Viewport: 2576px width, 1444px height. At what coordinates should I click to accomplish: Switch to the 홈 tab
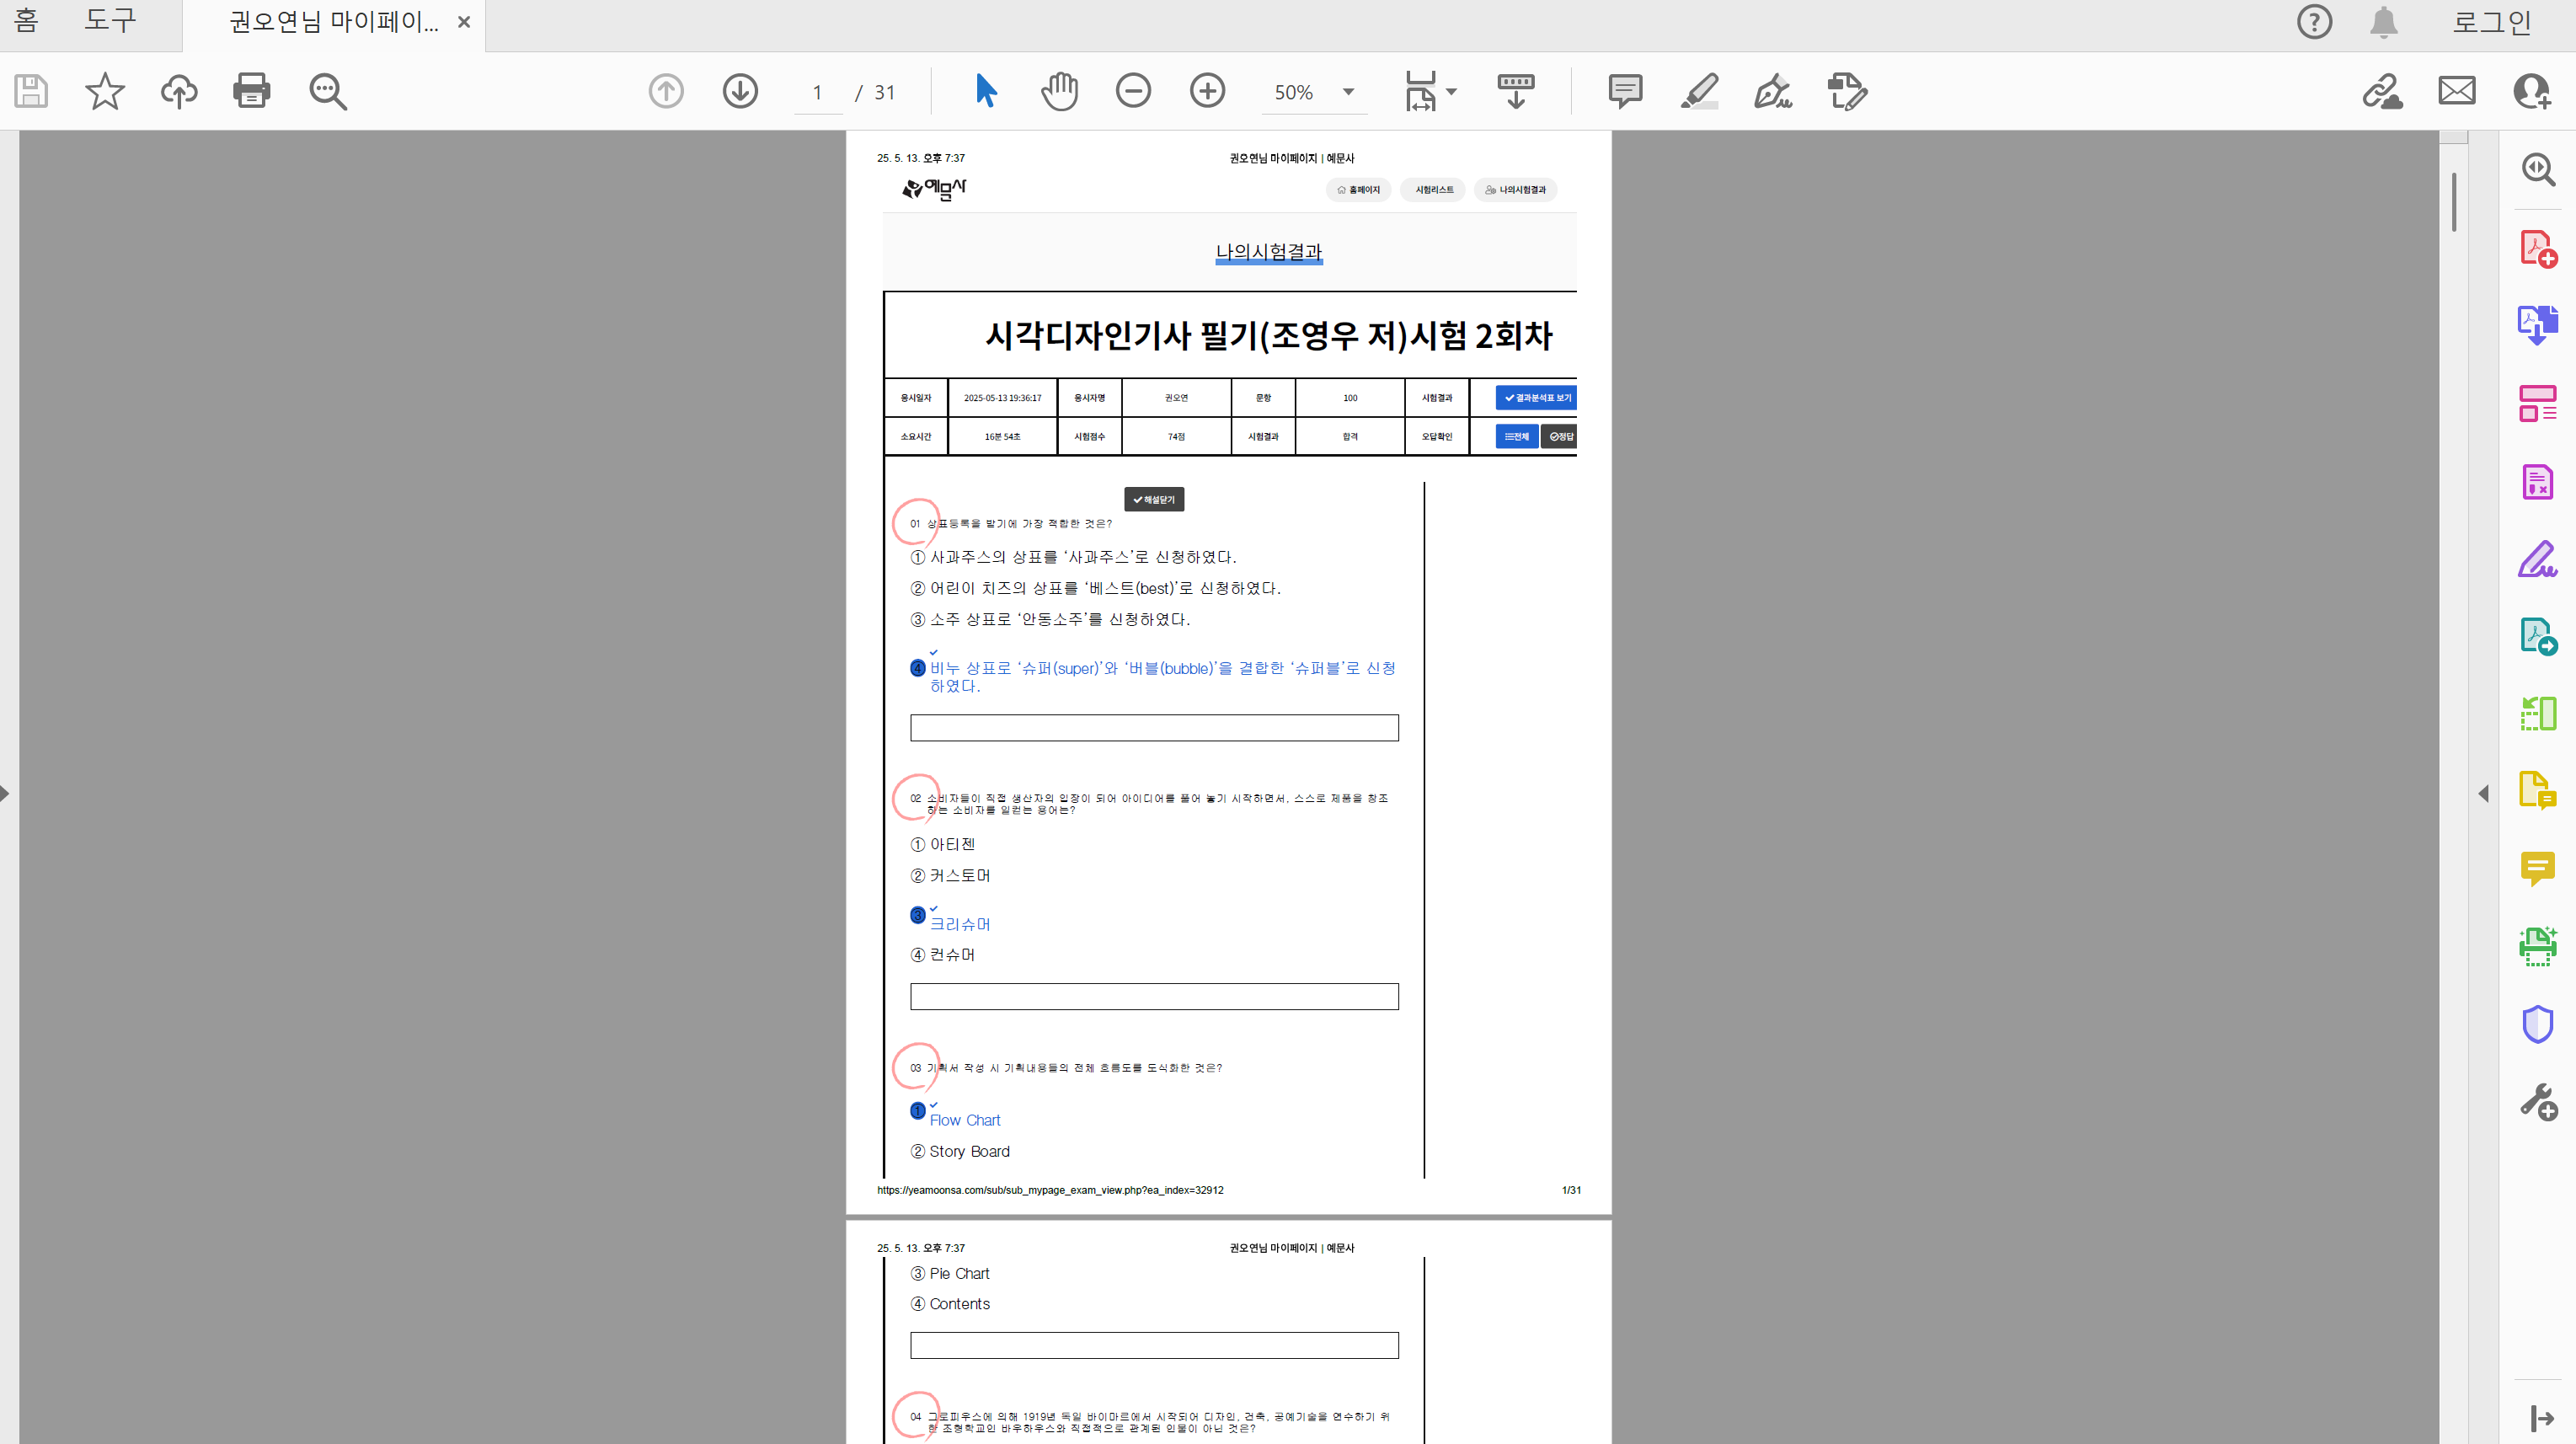click(26, 20)
